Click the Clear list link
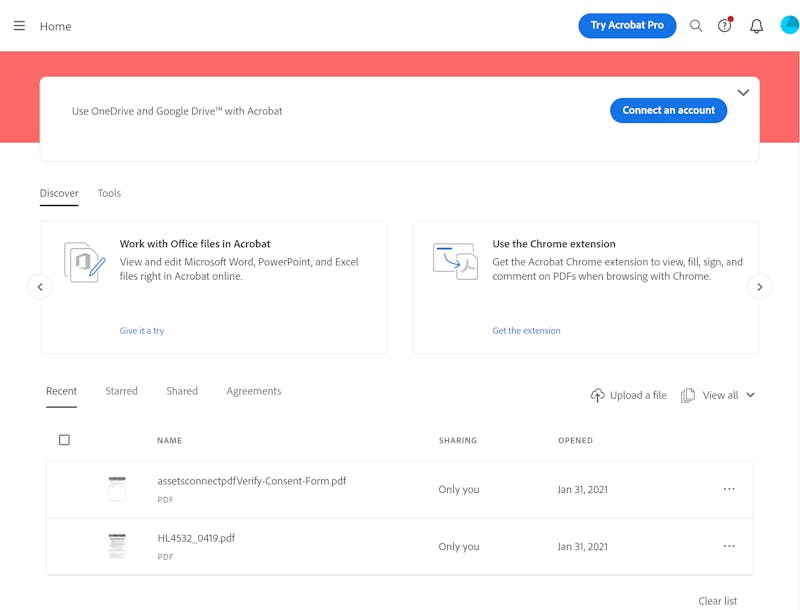This screenshot has width=800, height=610. click(717, 601)
